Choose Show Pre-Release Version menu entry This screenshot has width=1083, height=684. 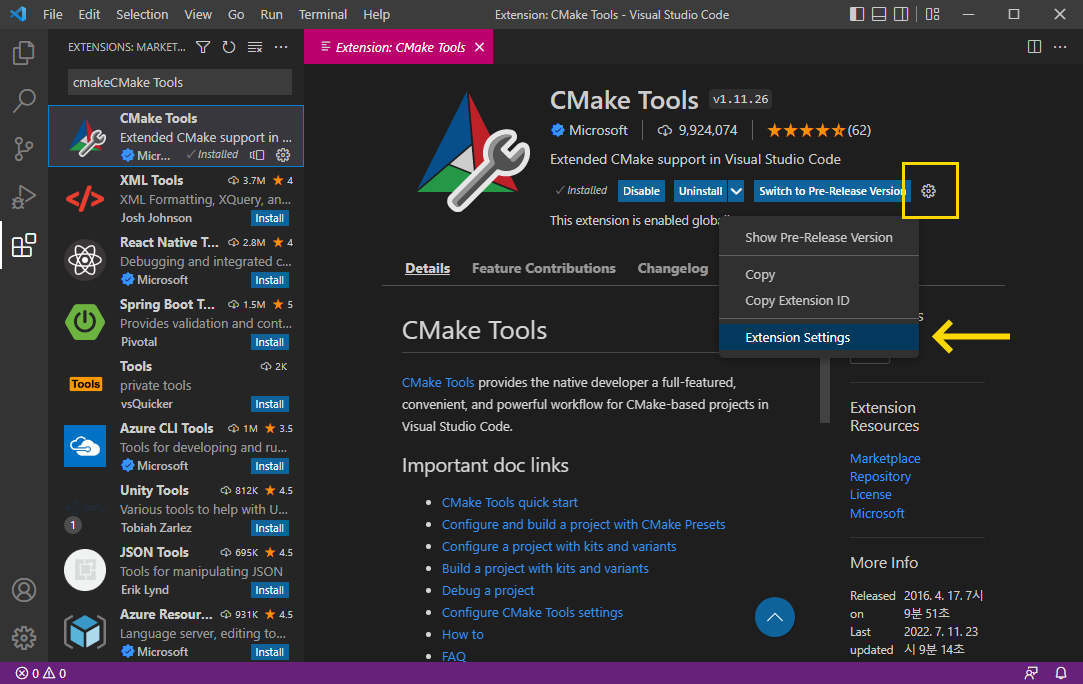818,238
